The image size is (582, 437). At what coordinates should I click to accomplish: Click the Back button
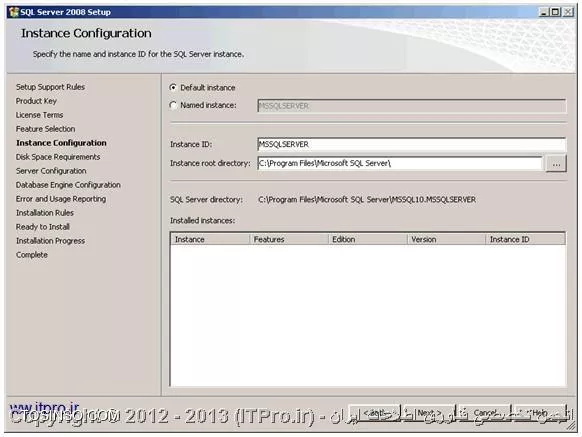coord(375,413)
